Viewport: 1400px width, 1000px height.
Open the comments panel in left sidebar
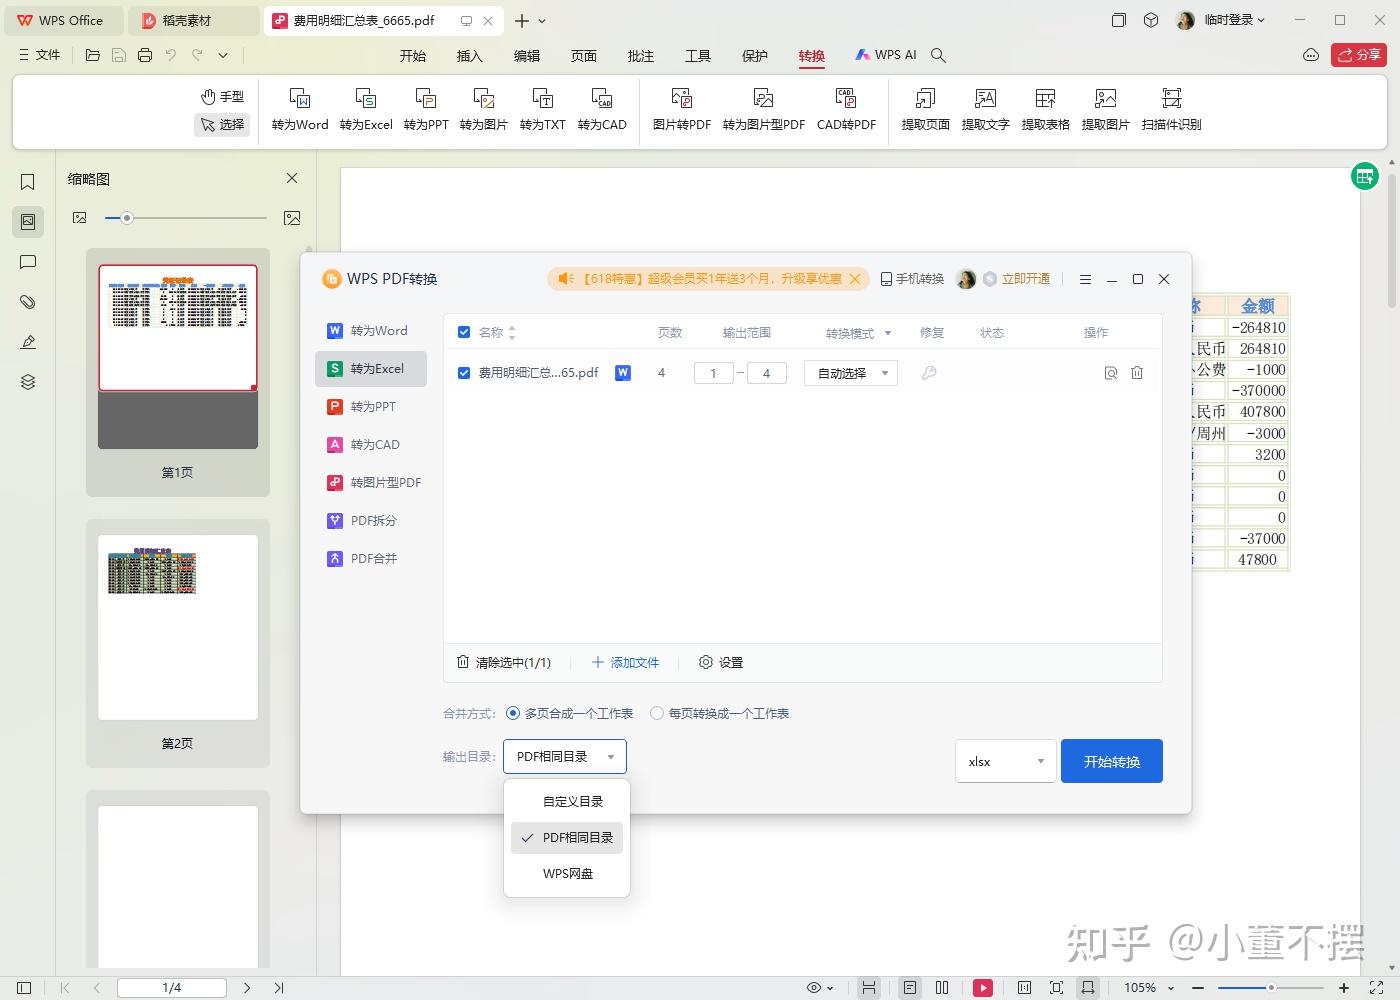coord(28,262)
